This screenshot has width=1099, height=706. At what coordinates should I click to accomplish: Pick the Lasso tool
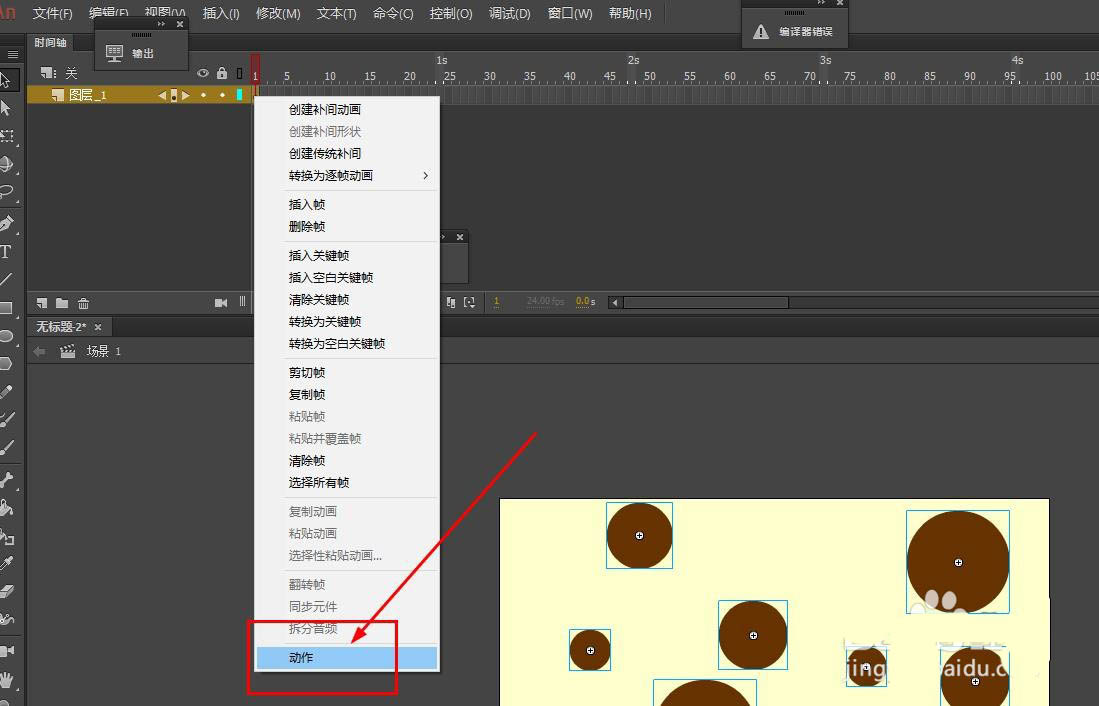6,191
